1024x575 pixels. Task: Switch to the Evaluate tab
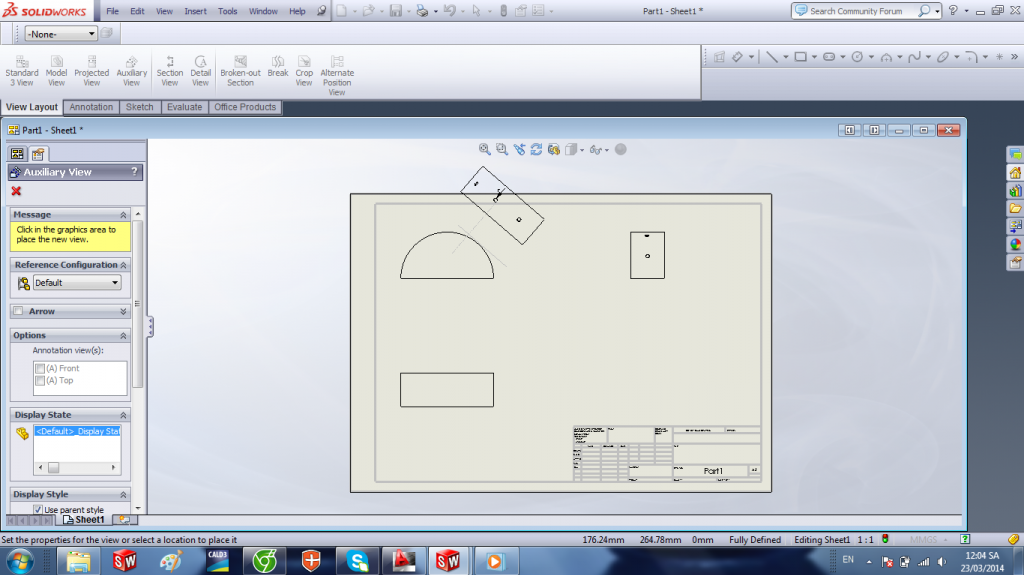point(184,107)
